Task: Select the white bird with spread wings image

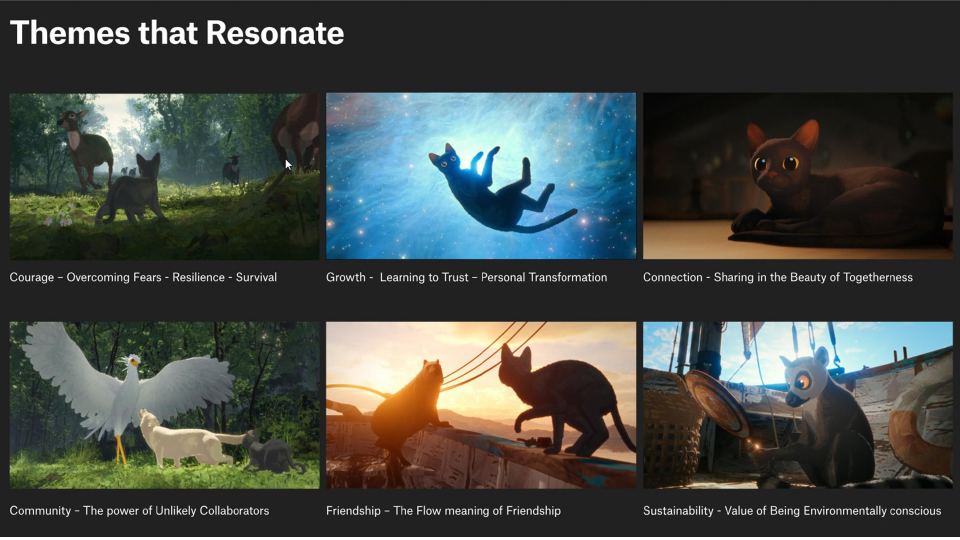Action: pos(165,405)
